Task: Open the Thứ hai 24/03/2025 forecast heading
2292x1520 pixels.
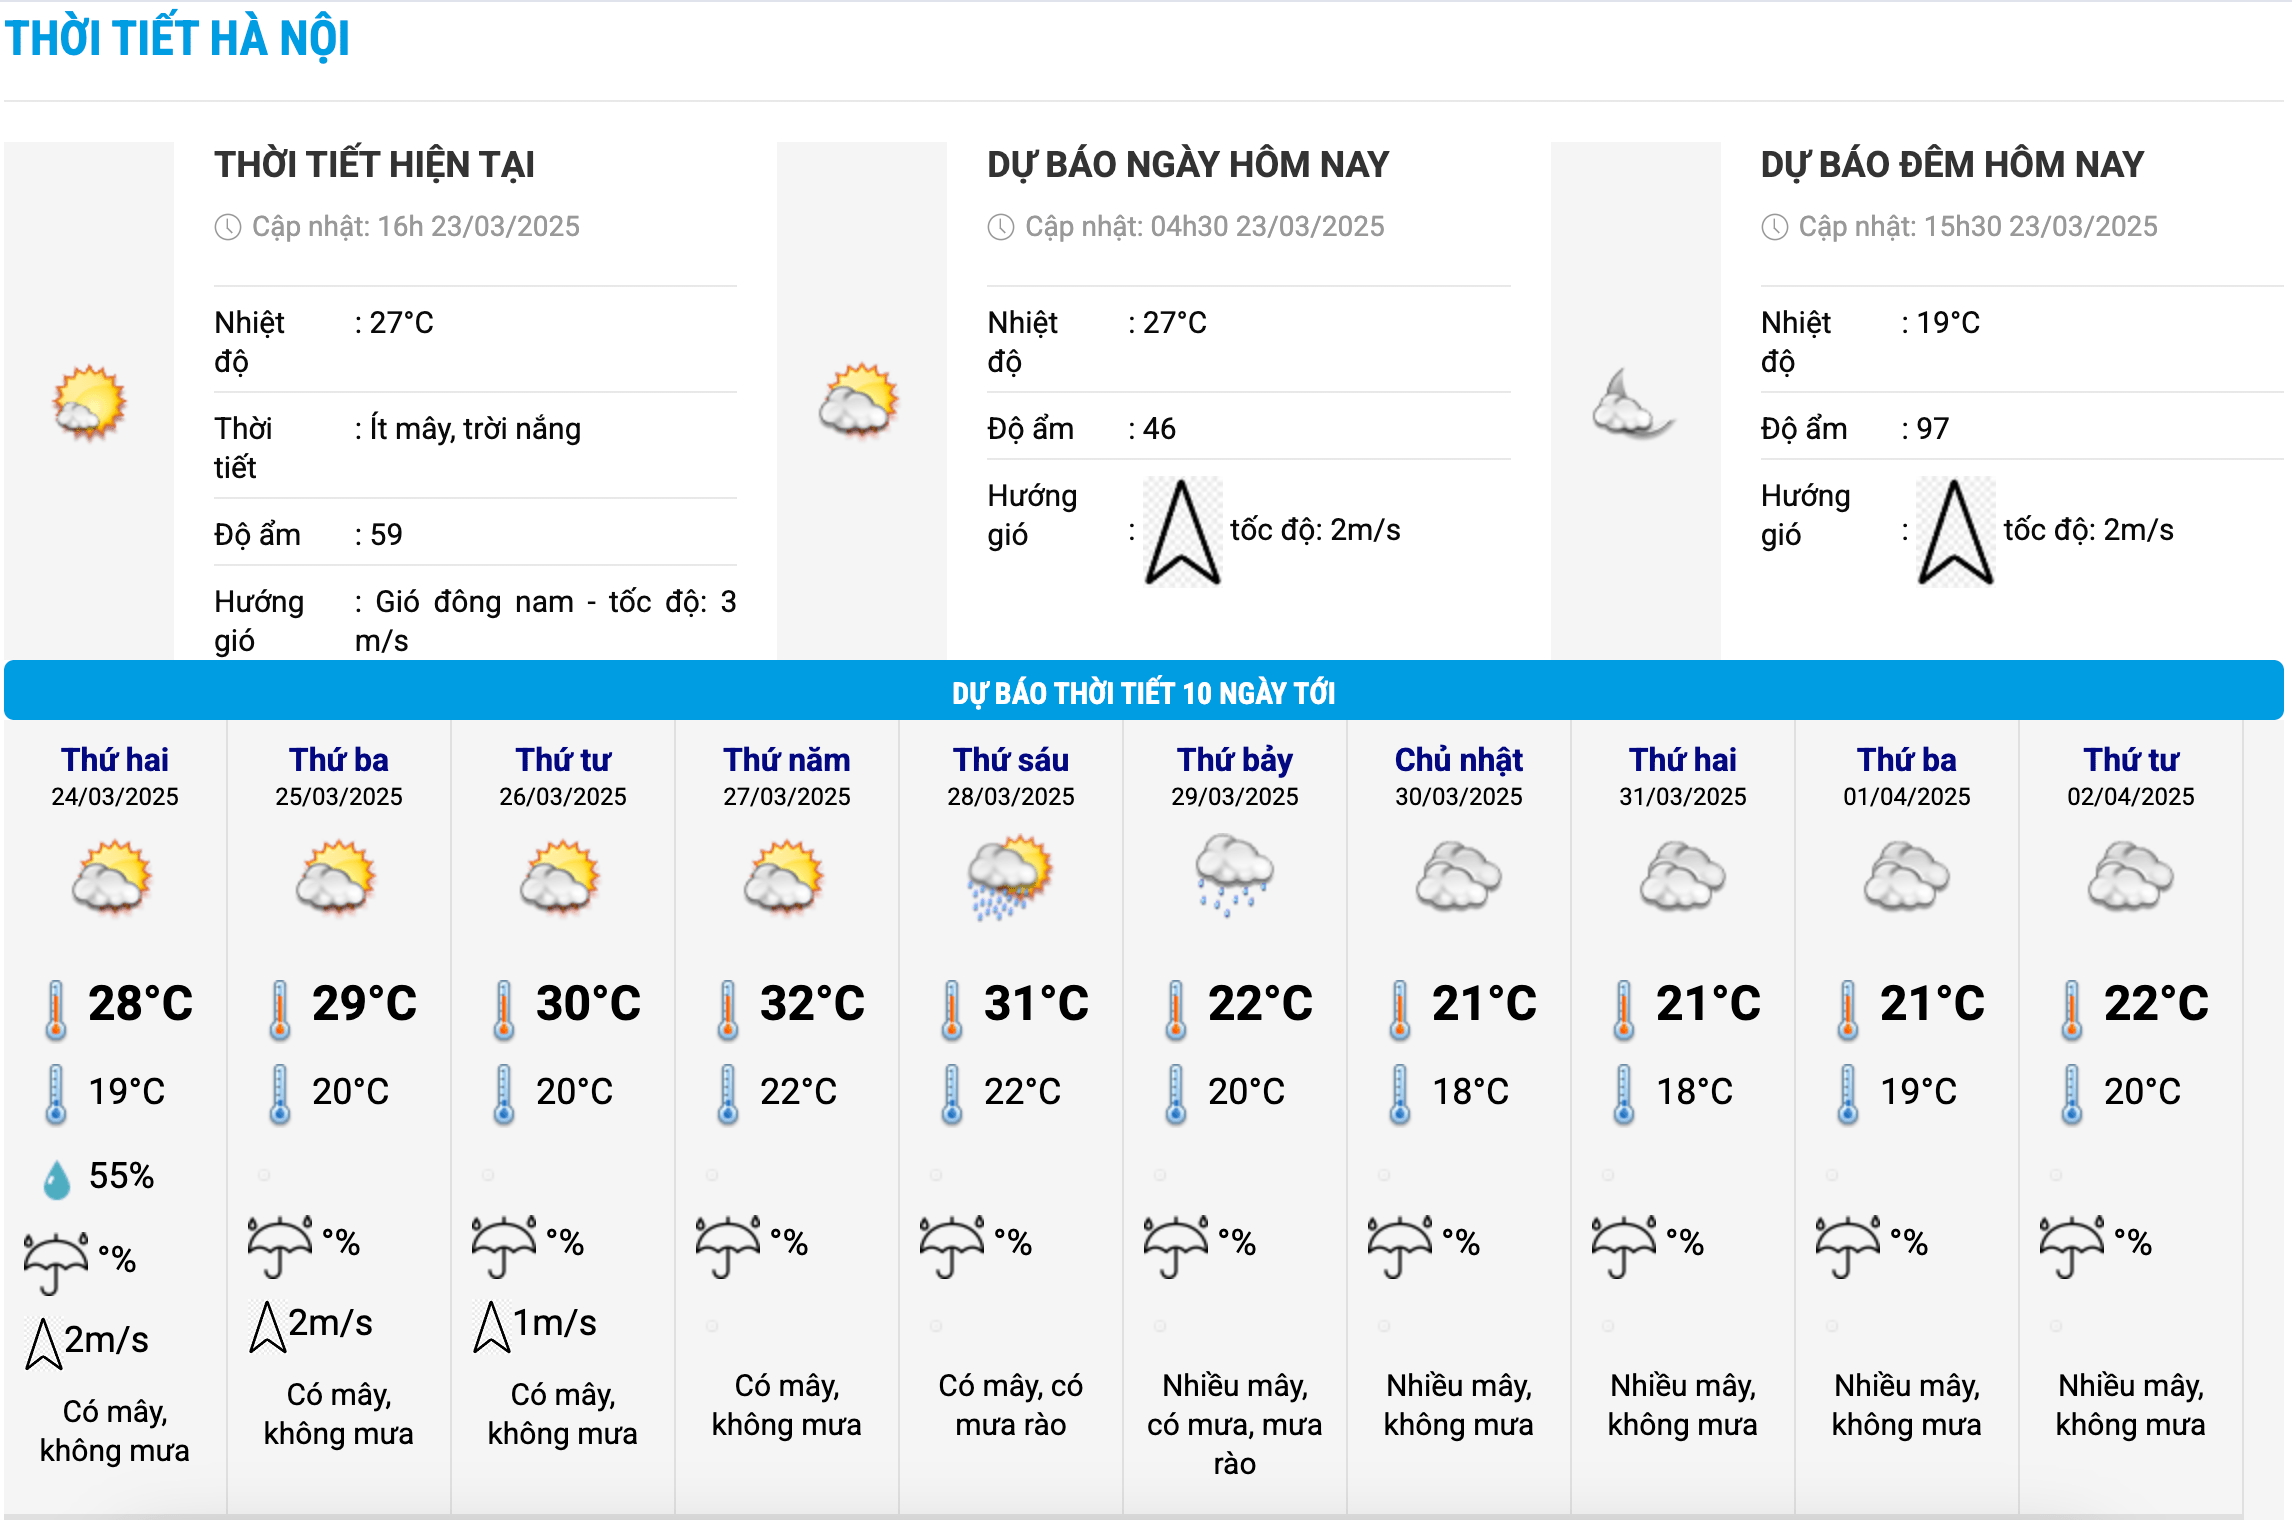Action: click(x=115, y=760)
